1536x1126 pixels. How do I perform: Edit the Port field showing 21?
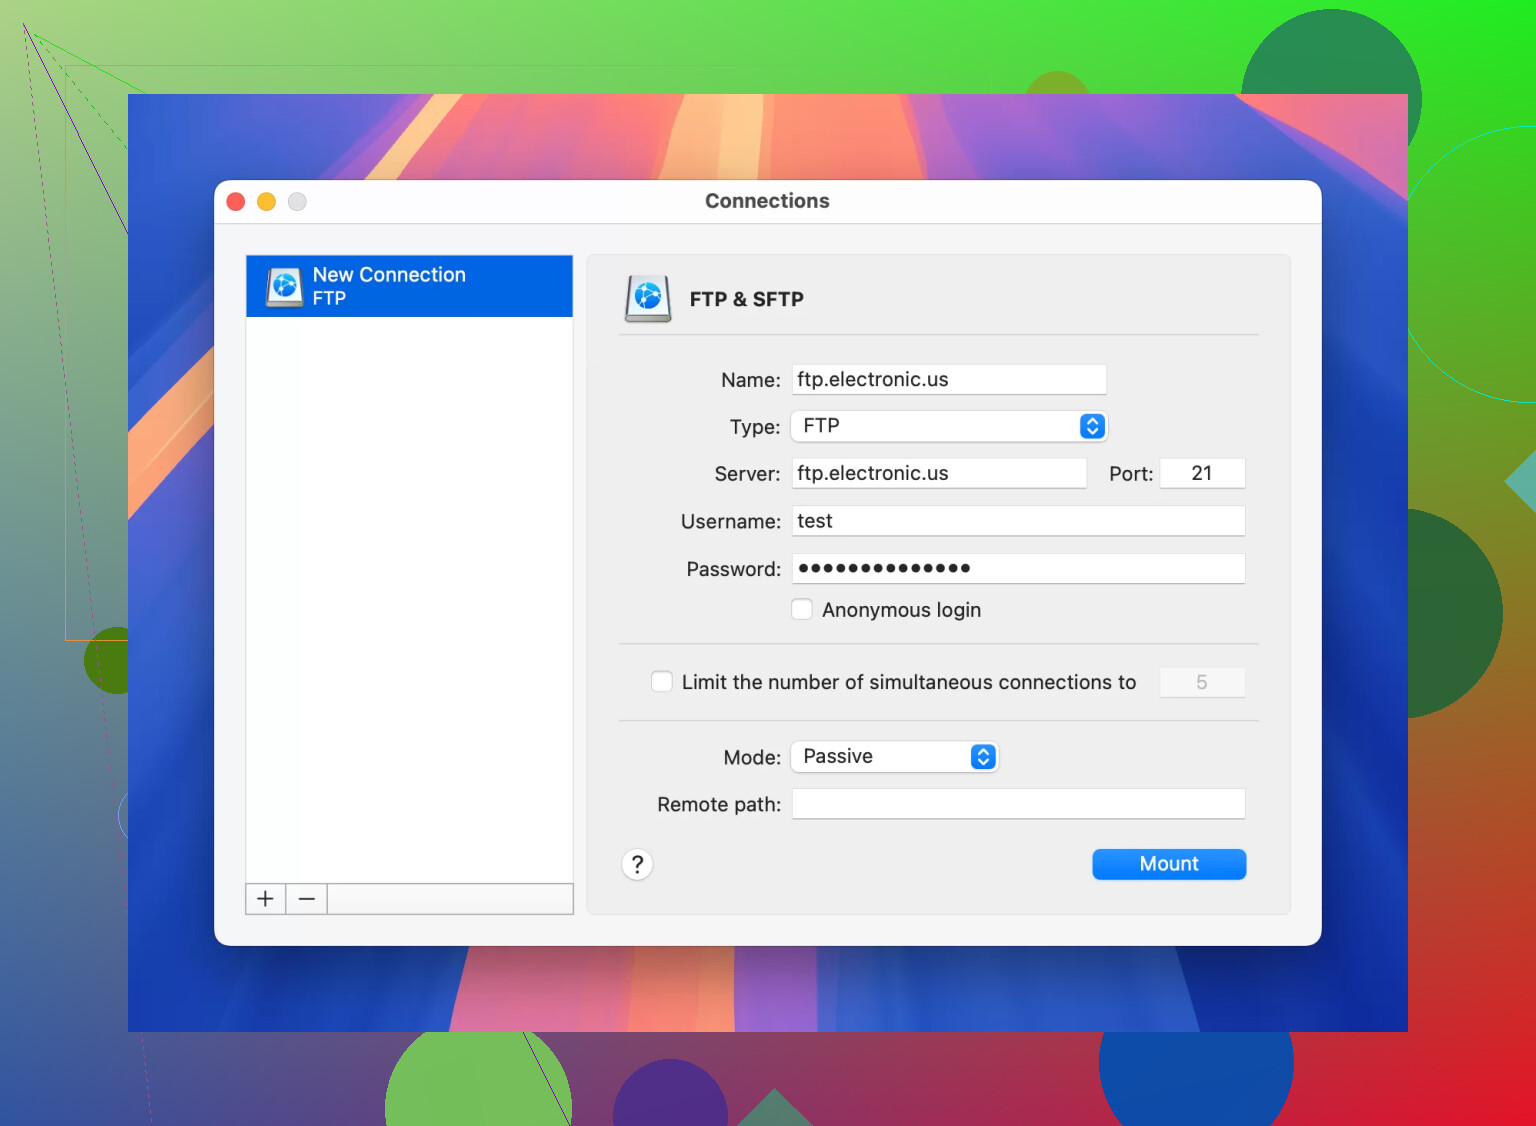pos(1202,473)
